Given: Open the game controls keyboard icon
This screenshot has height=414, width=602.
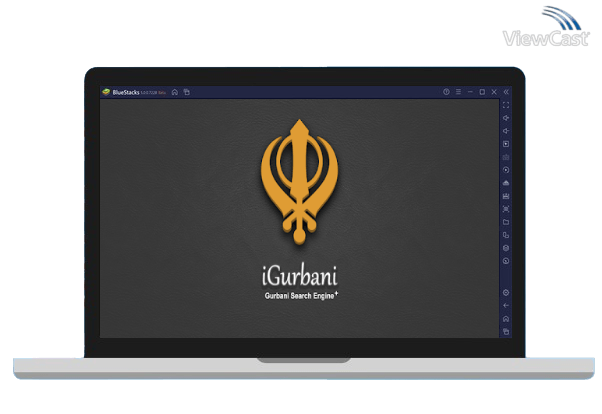Looking at the screenshot, I should point(506,157).
